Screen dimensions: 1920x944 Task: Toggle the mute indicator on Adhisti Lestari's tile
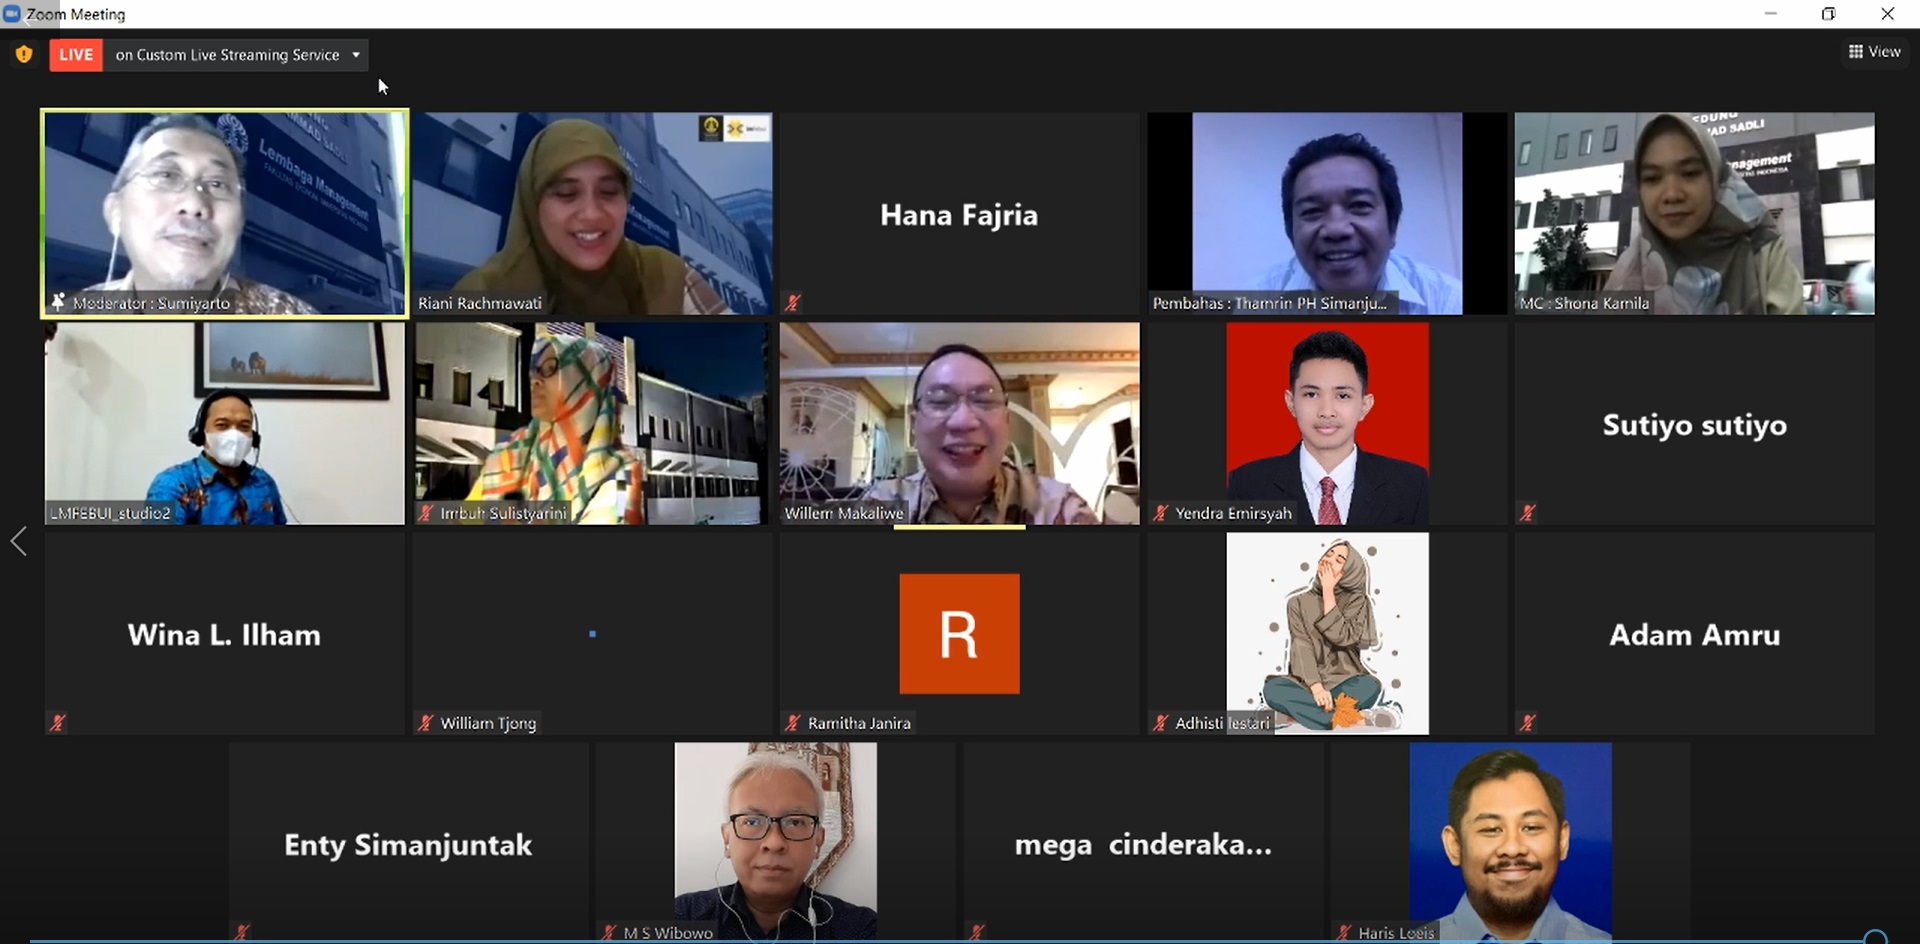click(1161, 722)
